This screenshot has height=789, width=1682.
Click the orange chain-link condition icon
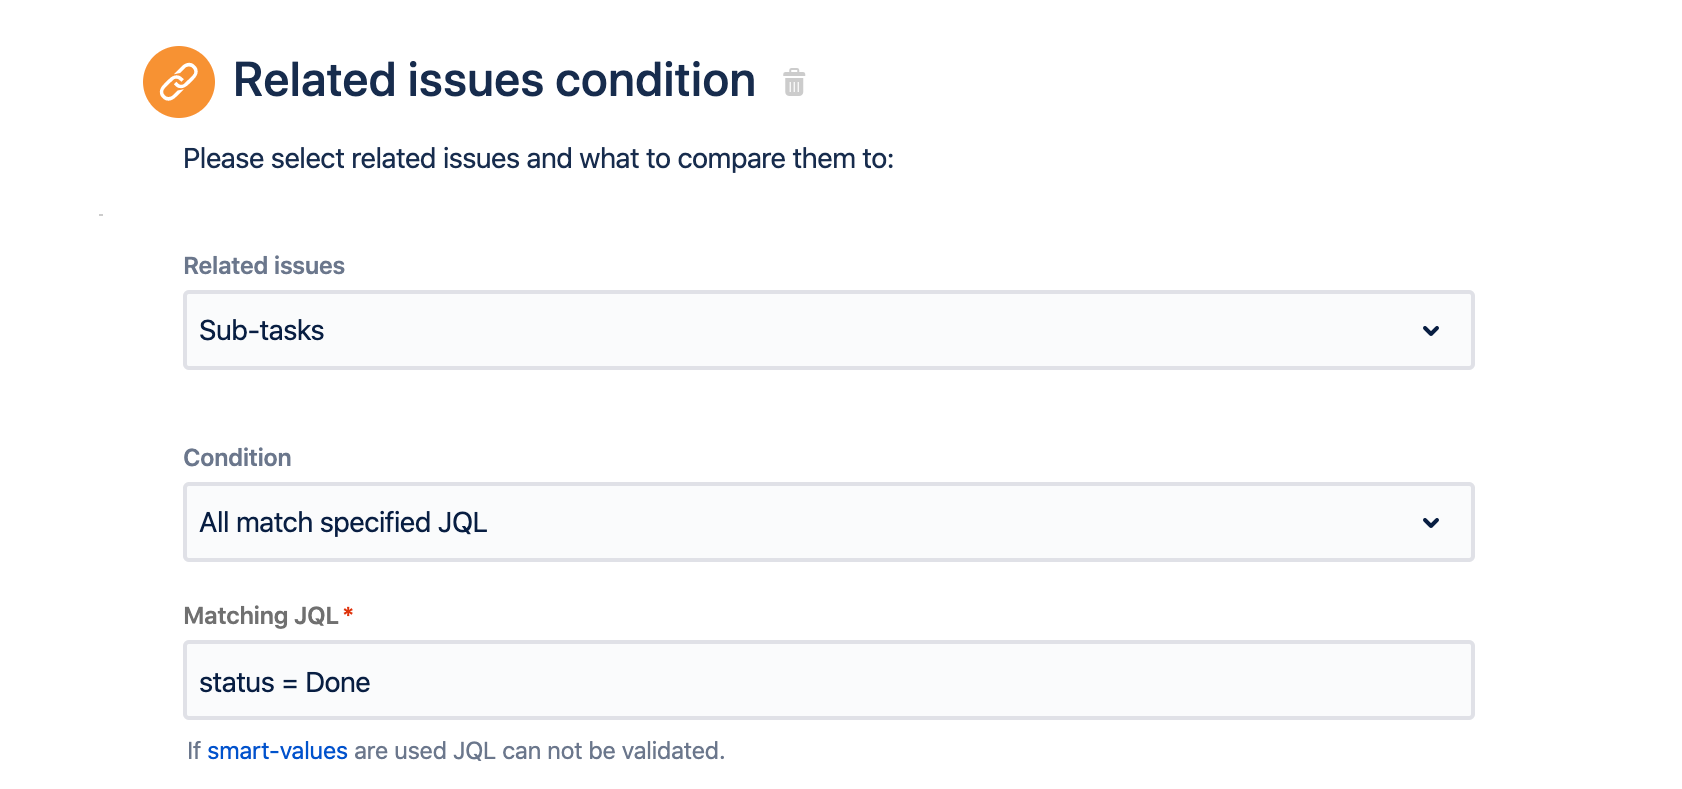pyautogui.click(x=179, y=82)
